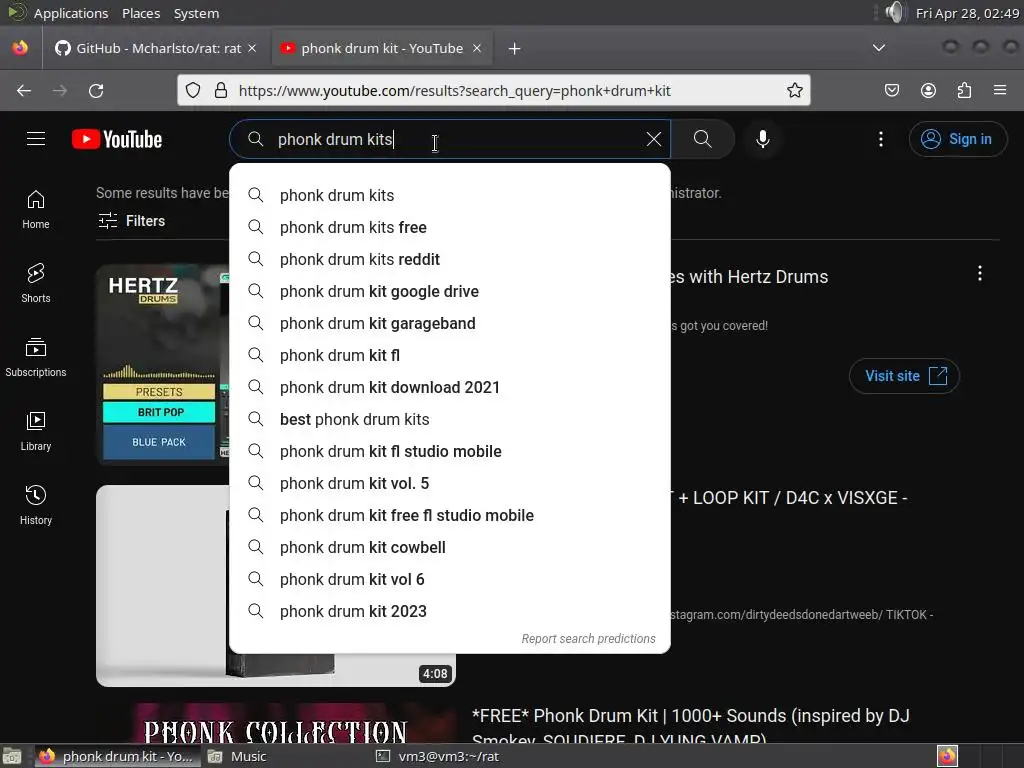Choose suggestion 'phonk drum kit 2023'
The image size is (1024, 768).
coord(450,611)
